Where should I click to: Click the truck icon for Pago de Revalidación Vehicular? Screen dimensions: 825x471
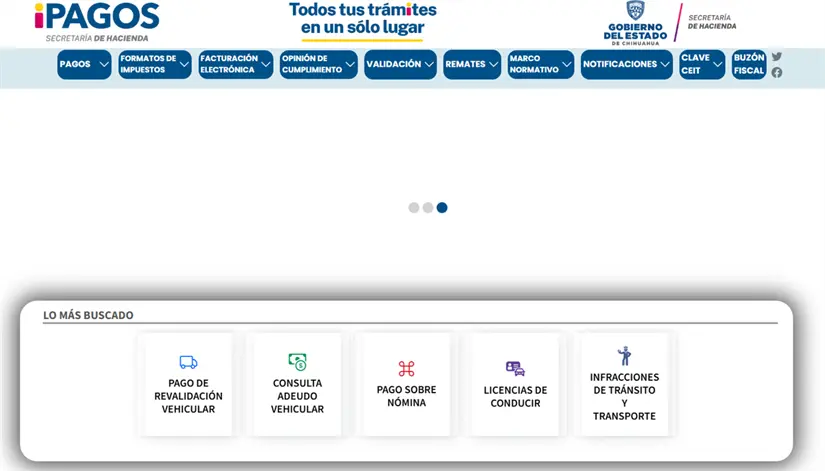coord(188,362)
